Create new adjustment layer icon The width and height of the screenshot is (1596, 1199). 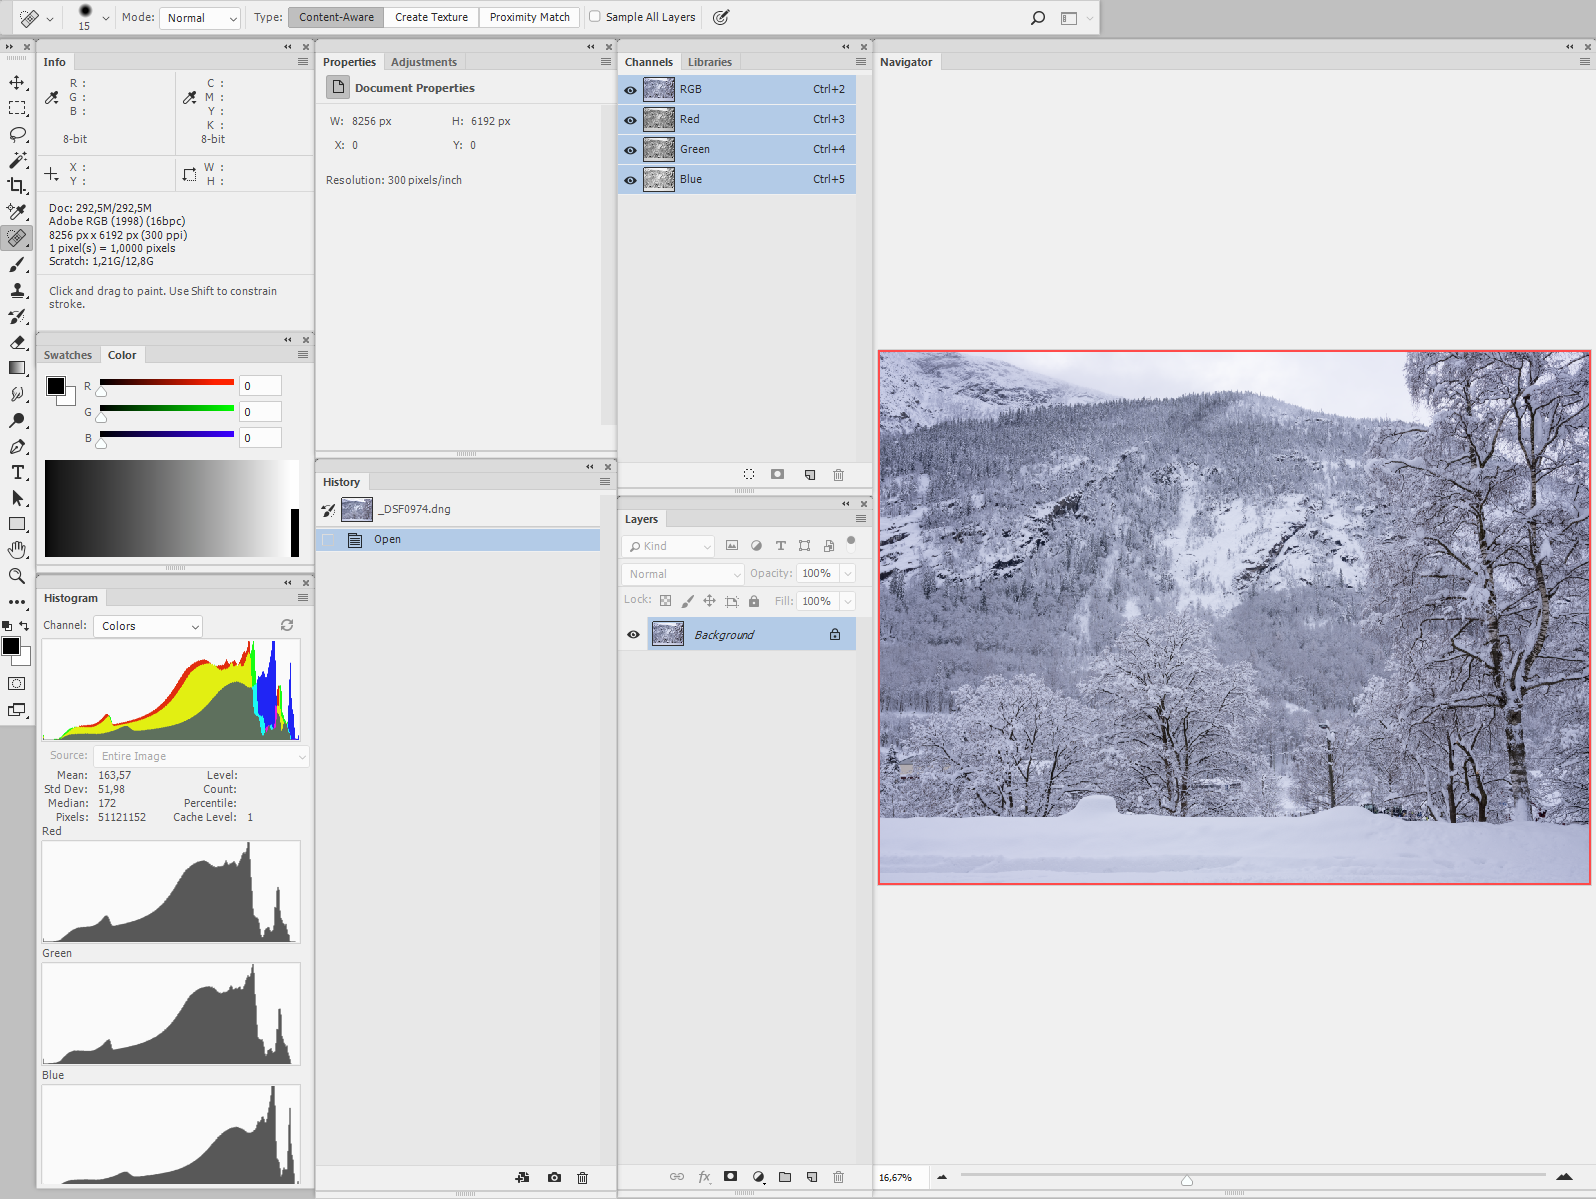coord(758,1177)
